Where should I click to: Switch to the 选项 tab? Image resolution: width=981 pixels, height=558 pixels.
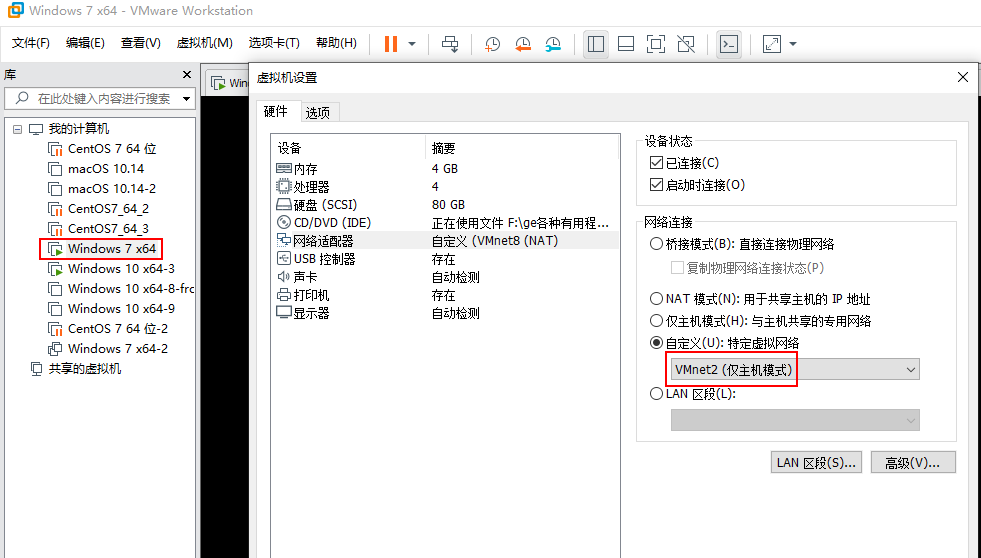click(x=318, y=113)
